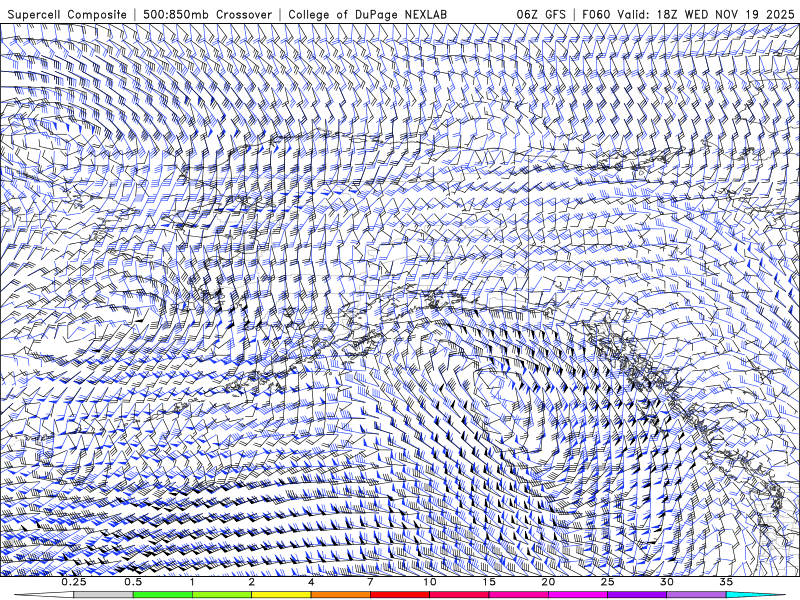800x600 pixels.
Task: Select the purple 25–30 colorbar segment
Action: point(637,595)
